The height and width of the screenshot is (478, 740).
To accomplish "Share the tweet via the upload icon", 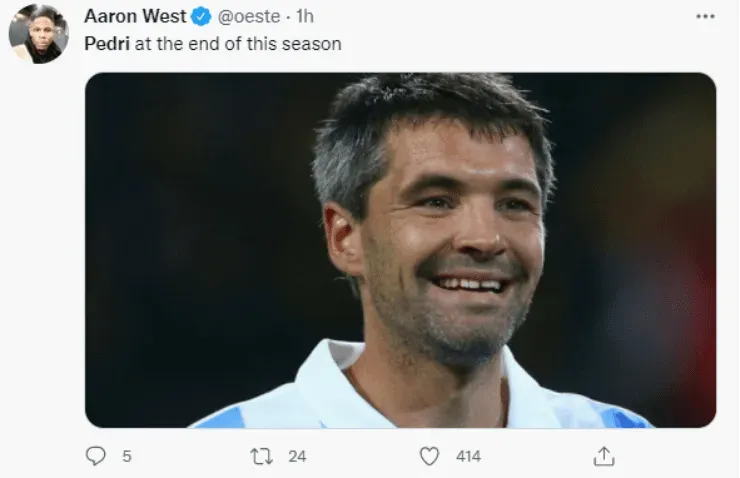I will click(603, 456).
